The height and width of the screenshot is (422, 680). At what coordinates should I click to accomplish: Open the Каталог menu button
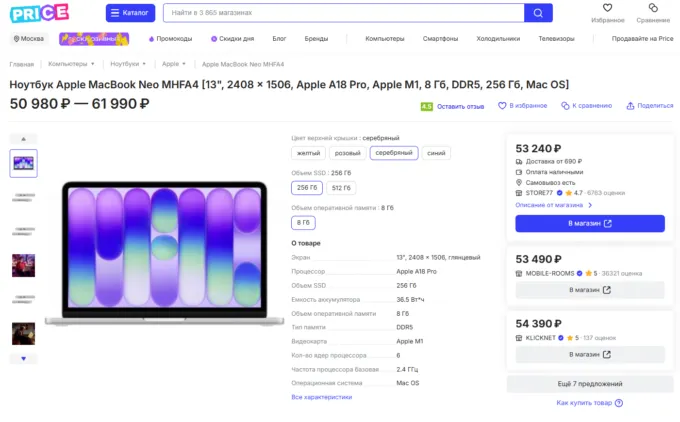click(131, 13)
